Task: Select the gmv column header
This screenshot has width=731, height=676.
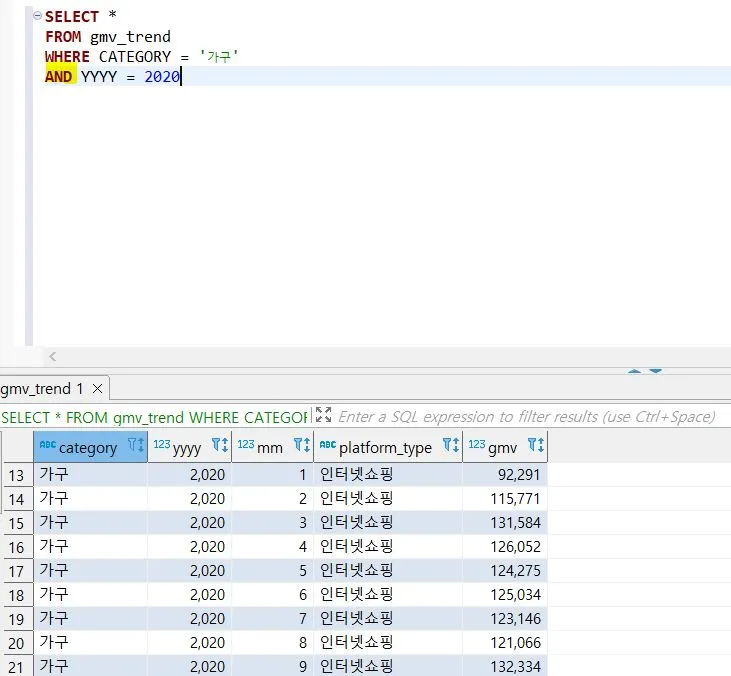Action: pyautogui.click(x=505, y=447)
